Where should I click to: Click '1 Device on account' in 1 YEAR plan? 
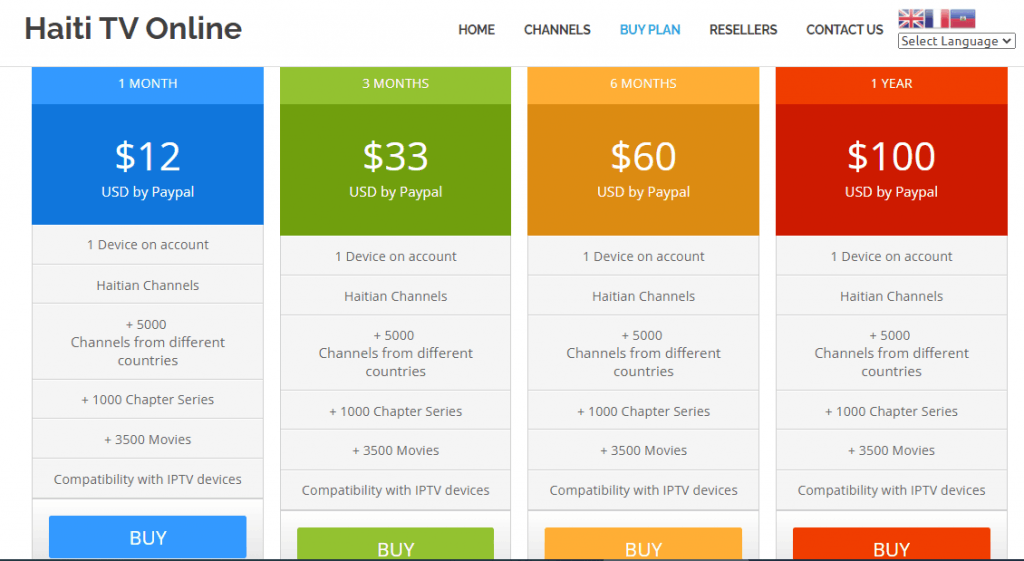(891, 257)
